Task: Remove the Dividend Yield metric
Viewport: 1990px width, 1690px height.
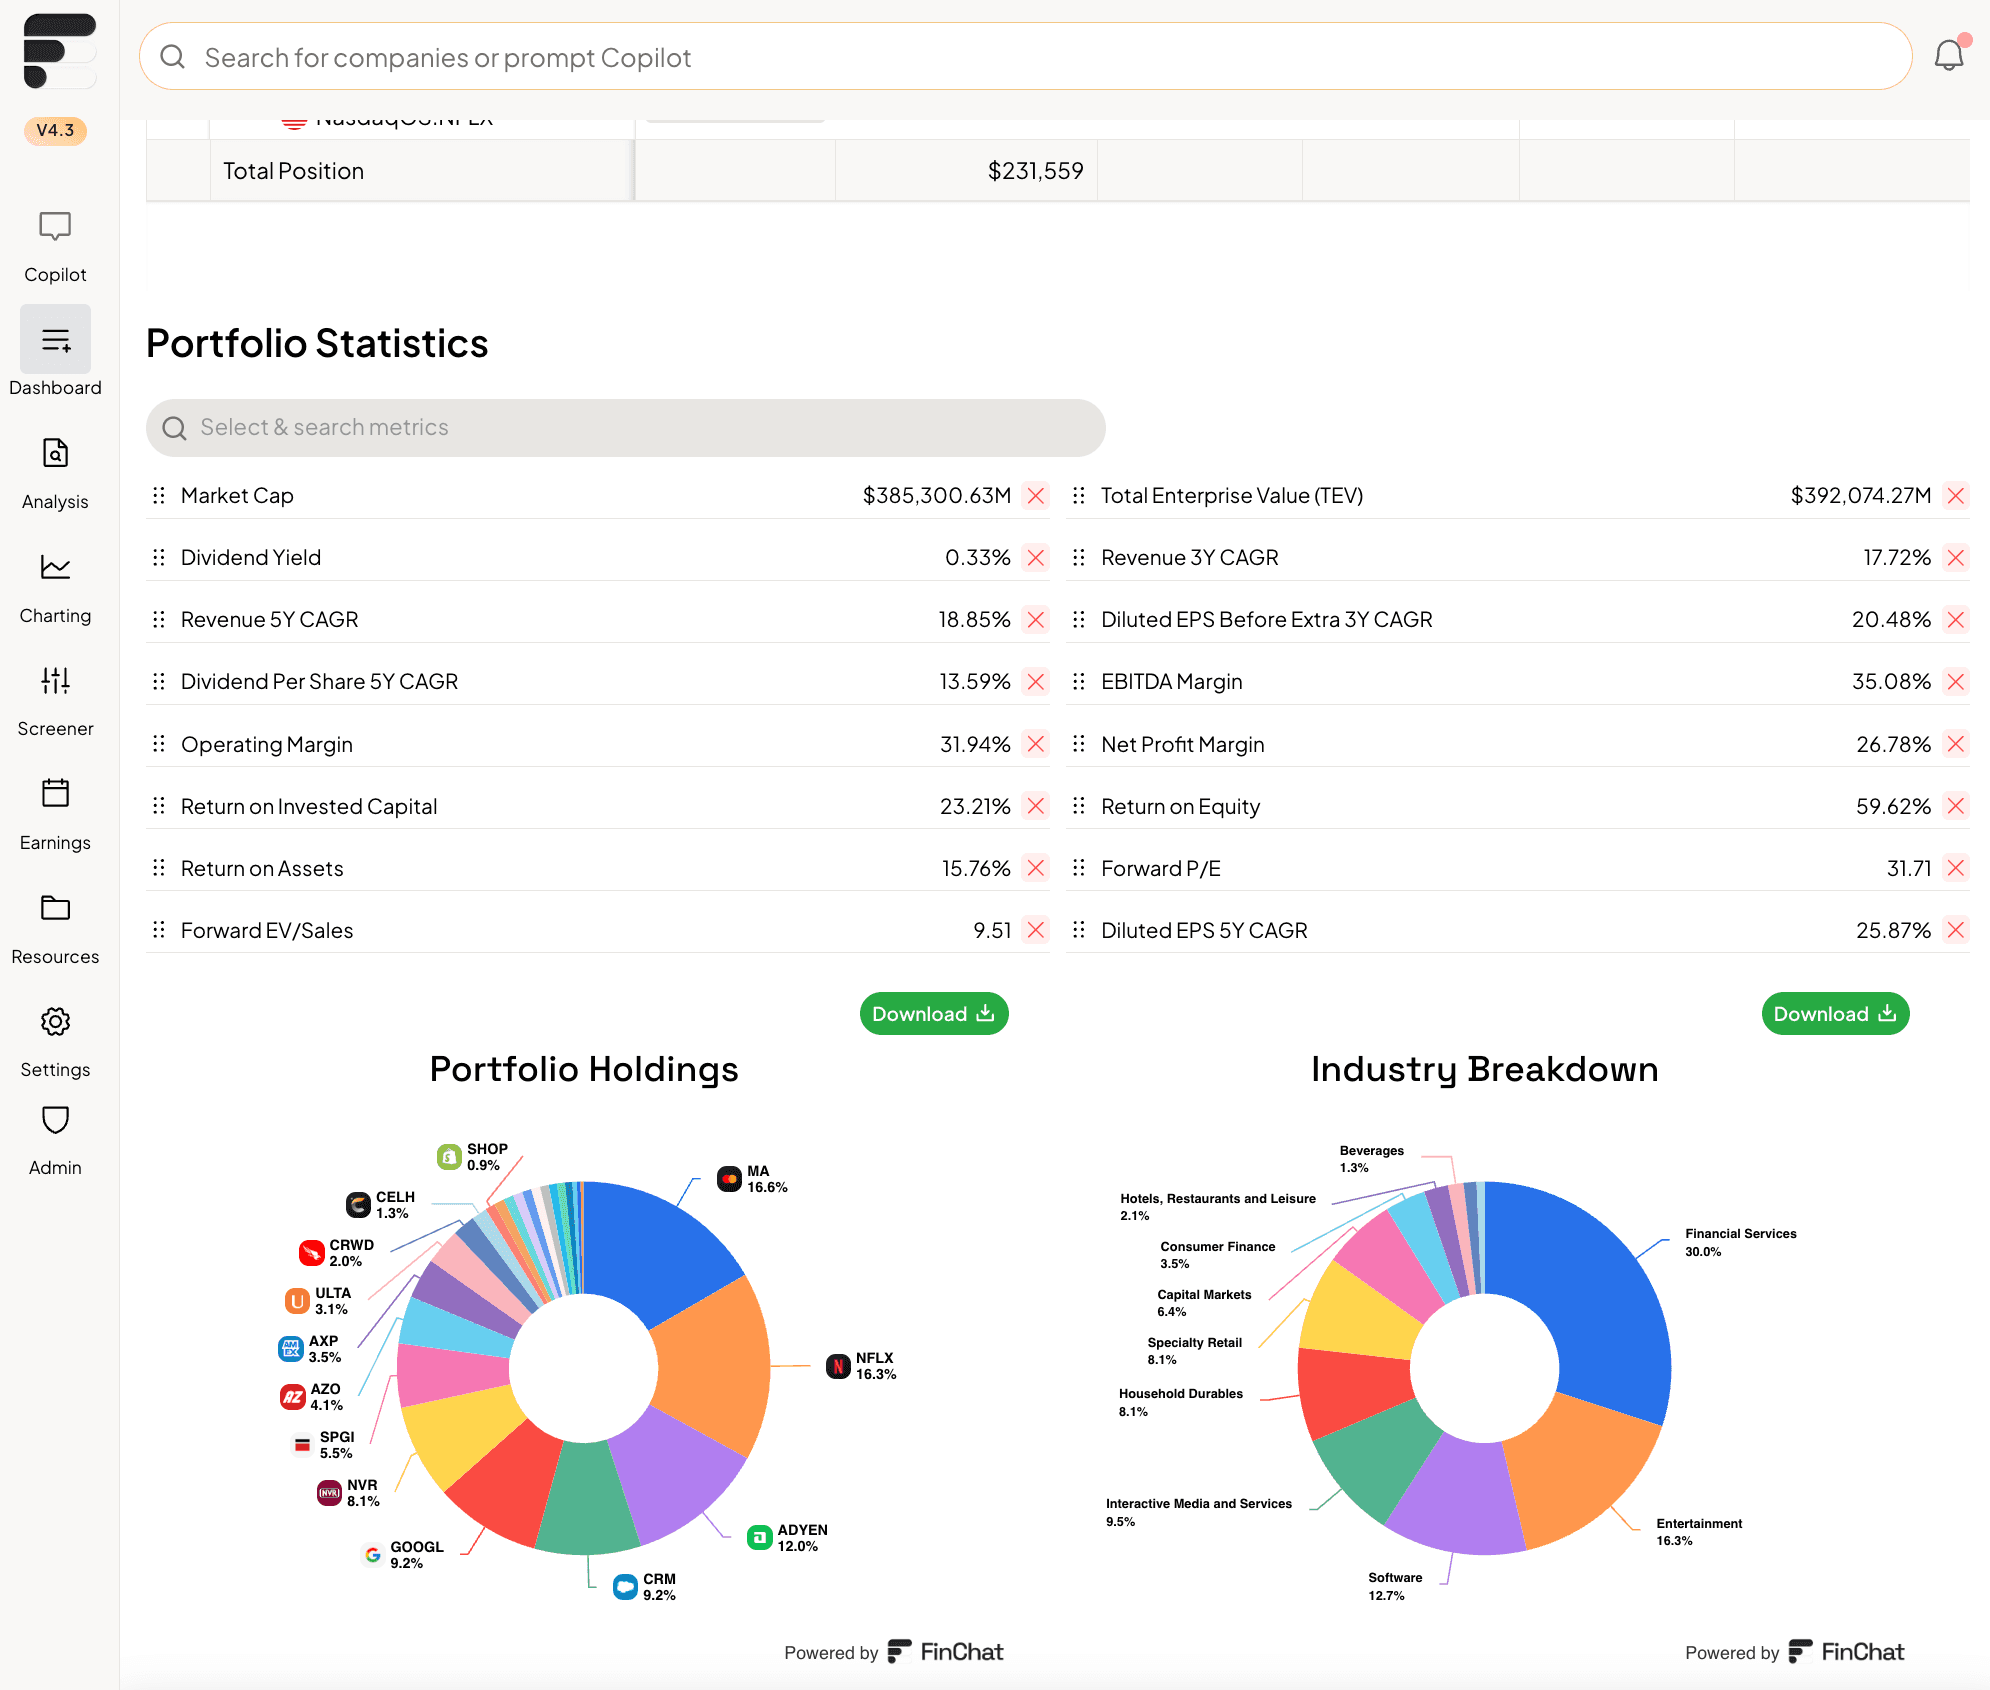Action: (x=1036, y=558)
